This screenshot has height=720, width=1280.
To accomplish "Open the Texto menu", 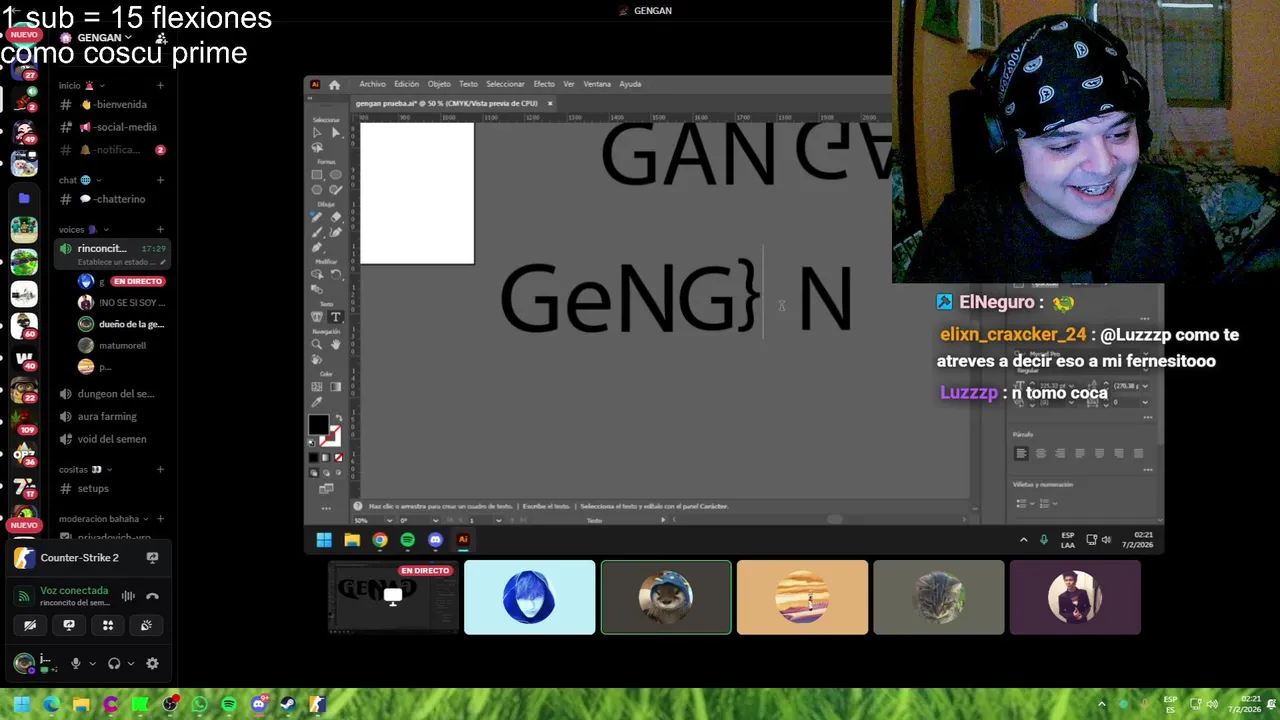I will 468,84.
